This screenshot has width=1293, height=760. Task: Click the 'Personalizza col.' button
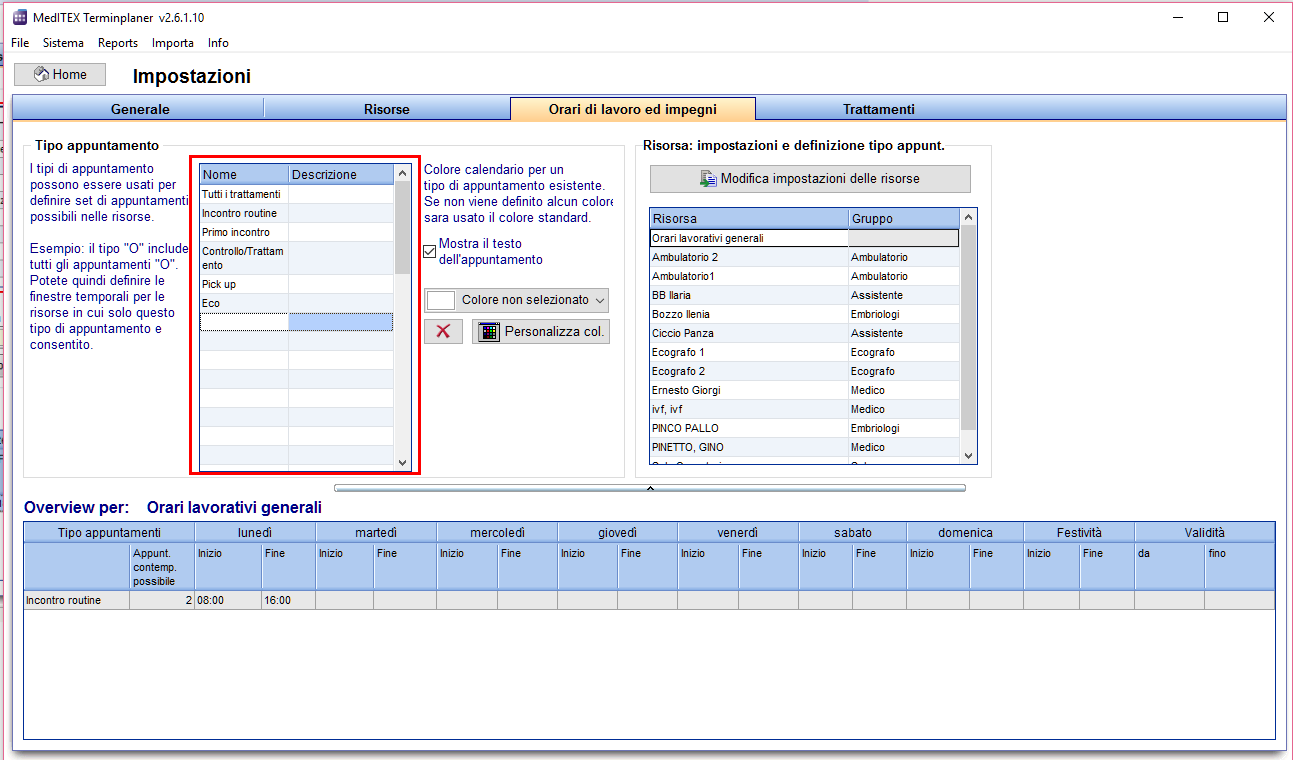[541, 332]
